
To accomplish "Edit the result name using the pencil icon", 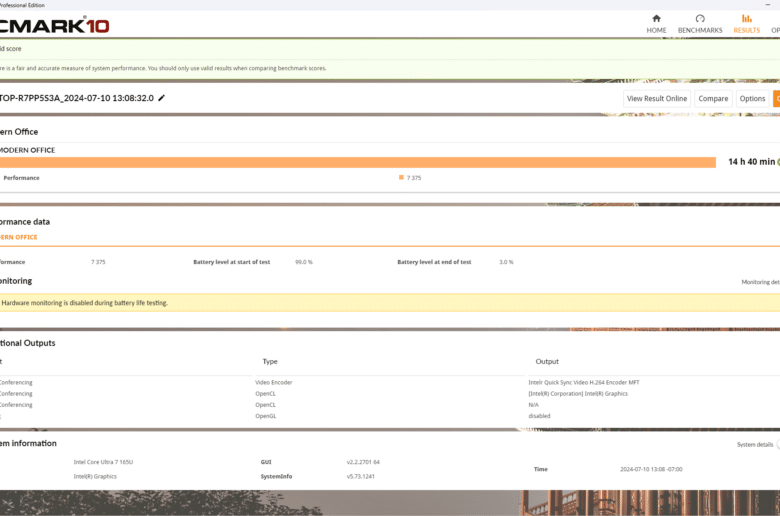I will click(161, 98).
